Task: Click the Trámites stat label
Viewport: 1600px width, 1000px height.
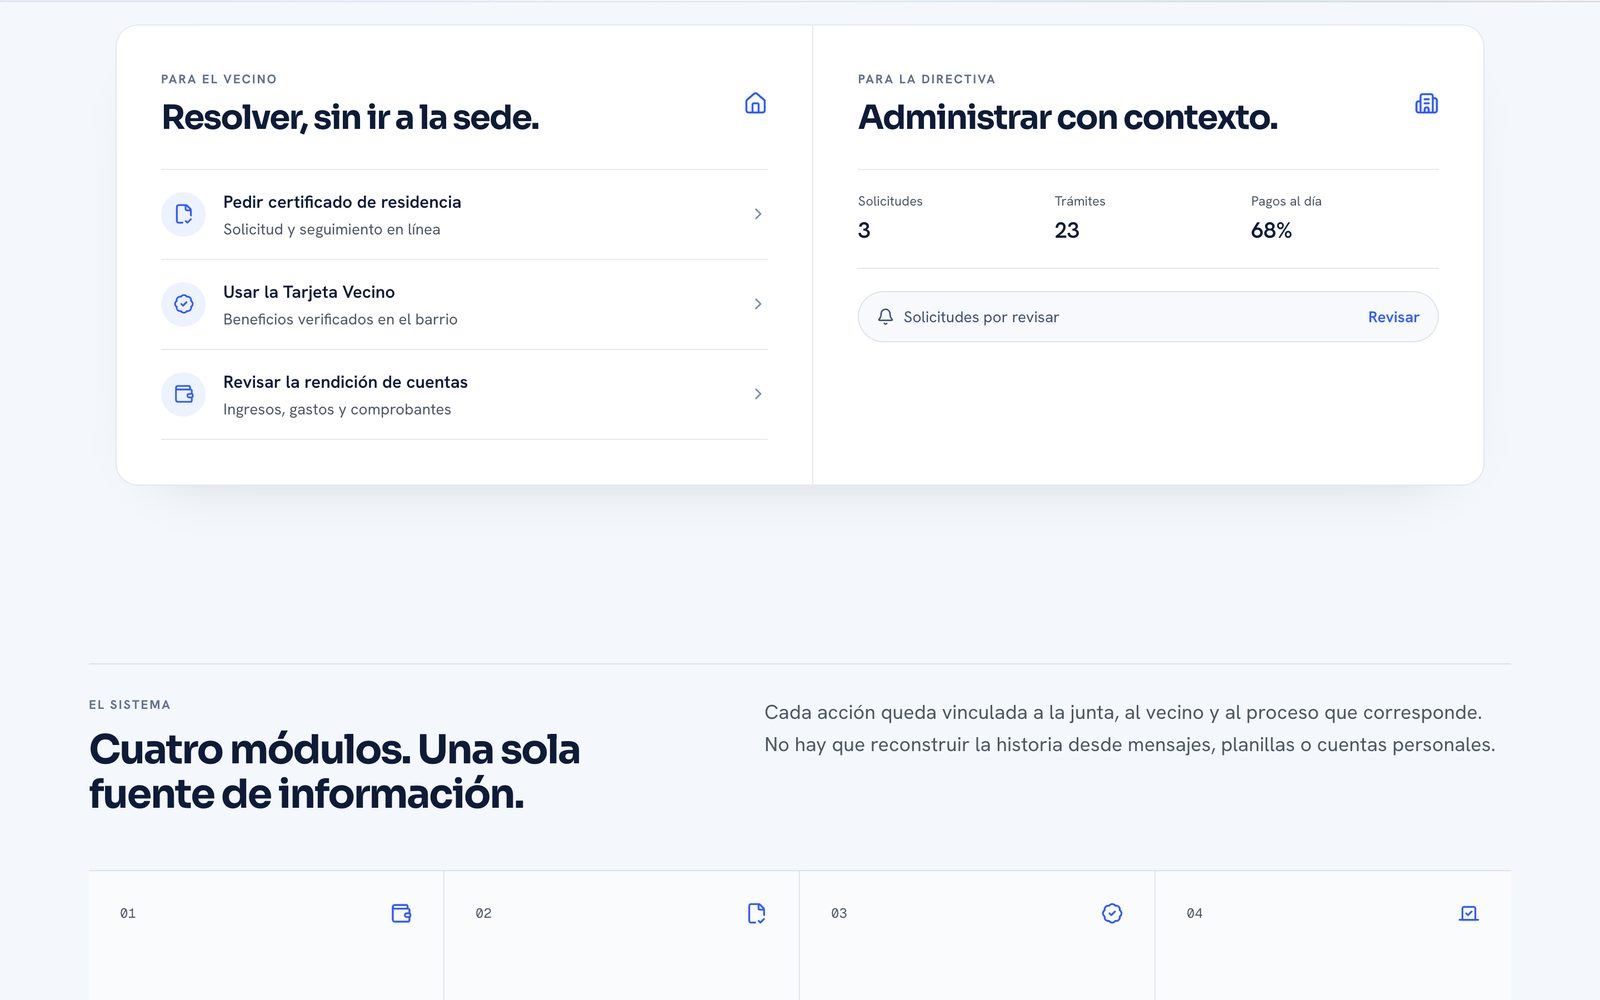Action: tap(1080, 201)
